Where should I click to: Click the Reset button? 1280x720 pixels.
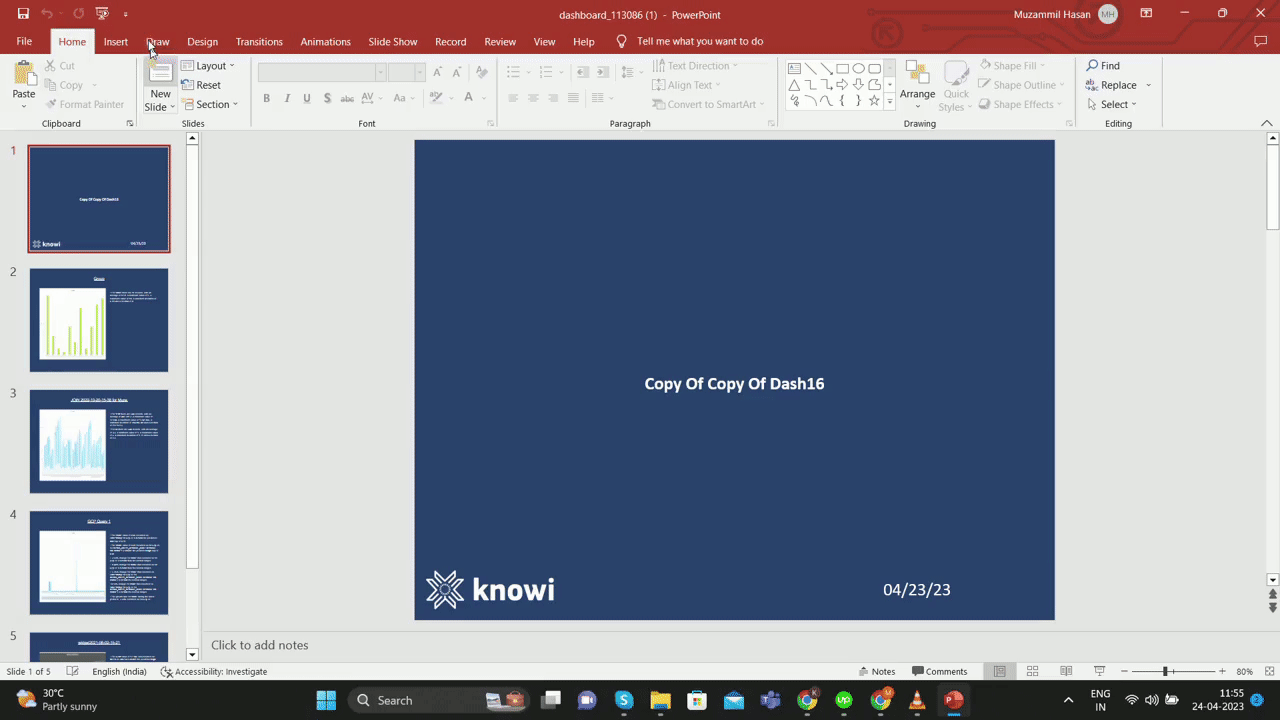tap(208, 85)
